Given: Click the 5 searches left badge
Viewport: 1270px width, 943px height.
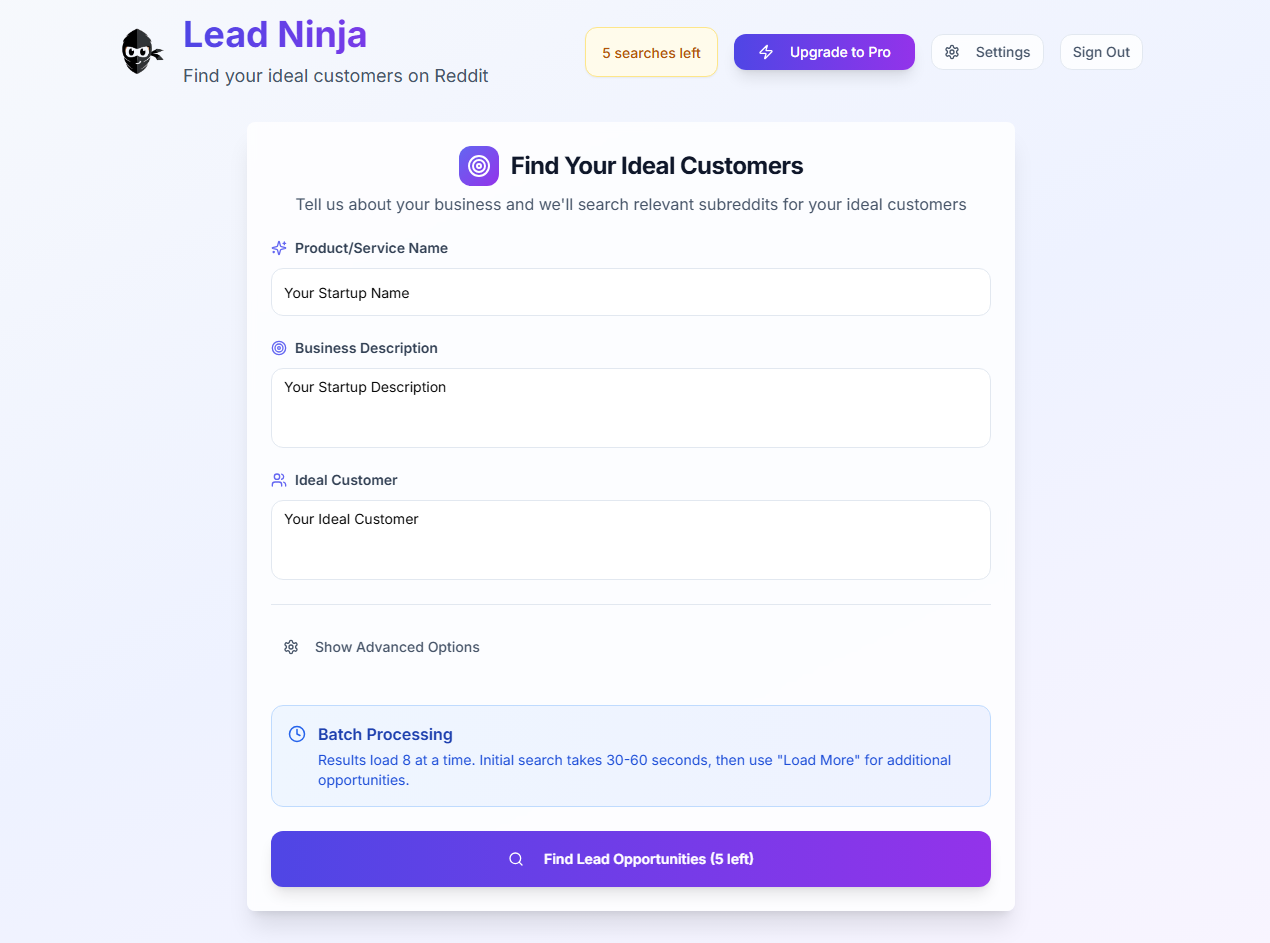Looking at the screenshot, I should tap(651, 51).
